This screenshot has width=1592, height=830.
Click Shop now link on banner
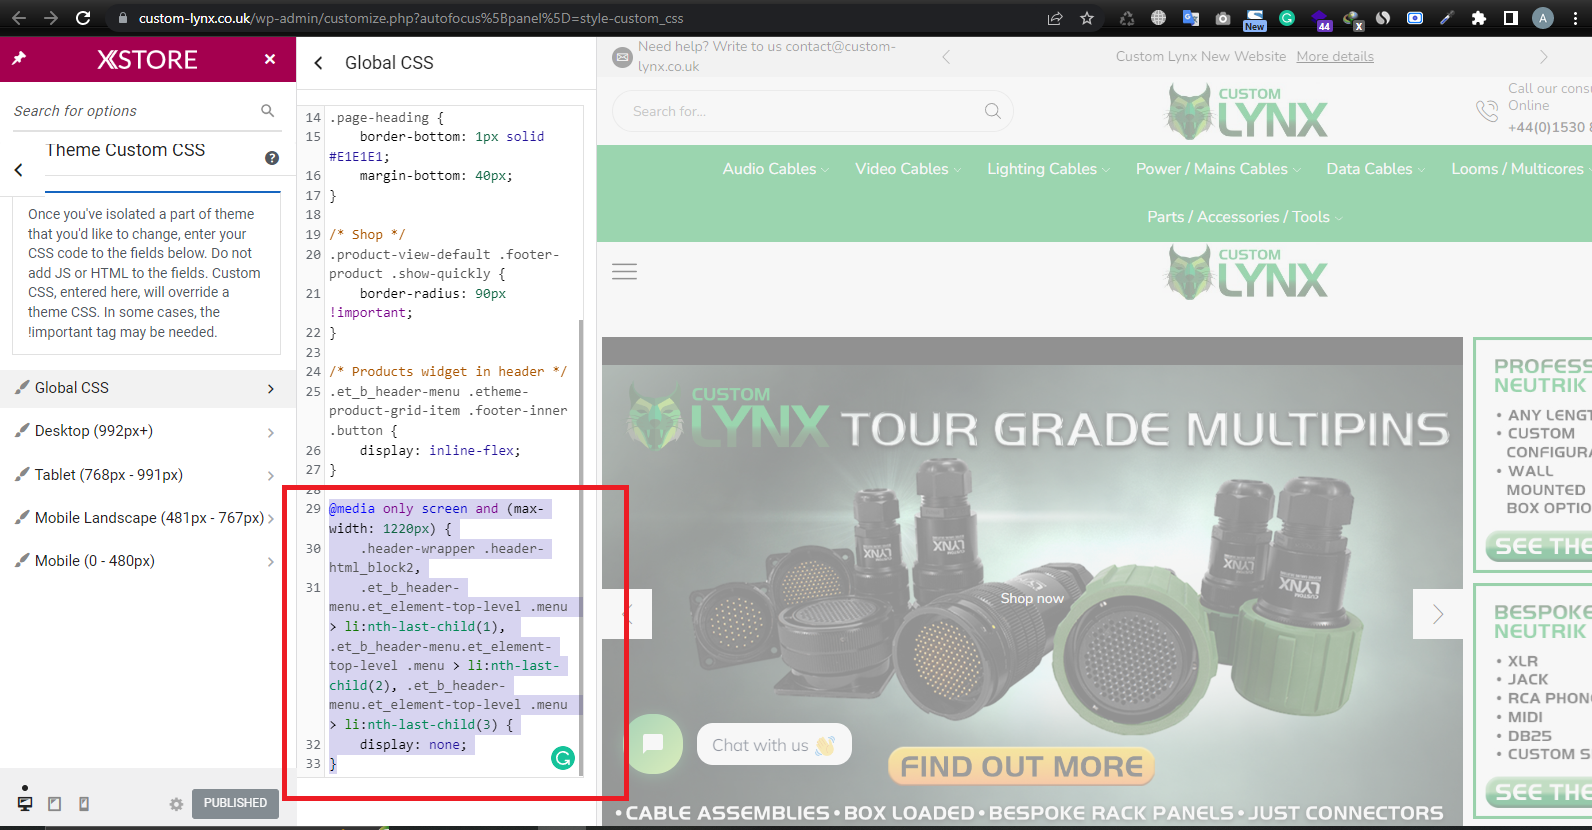pyautogui.click(x=1032, y=598)
